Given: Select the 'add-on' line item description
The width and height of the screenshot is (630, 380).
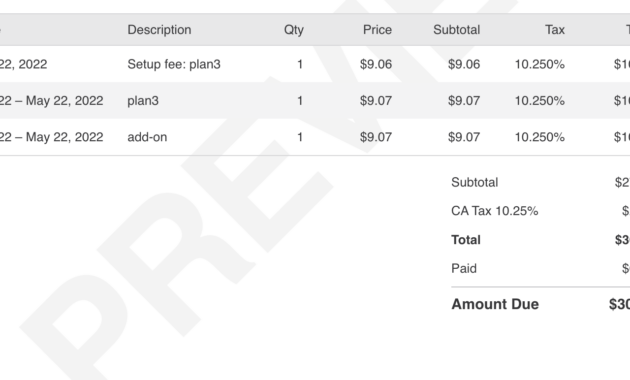Looking at the screenshot, I should 147,137.
